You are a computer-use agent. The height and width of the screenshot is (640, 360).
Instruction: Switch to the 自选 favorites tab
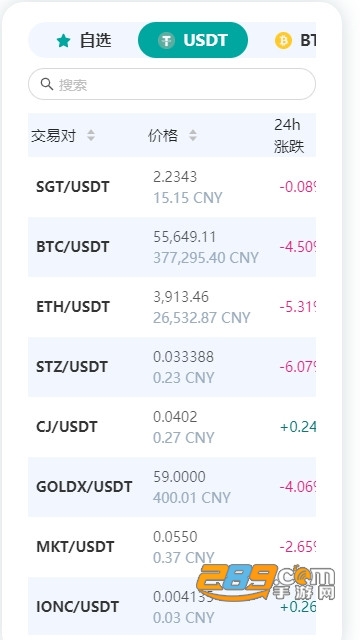[84, 40]
